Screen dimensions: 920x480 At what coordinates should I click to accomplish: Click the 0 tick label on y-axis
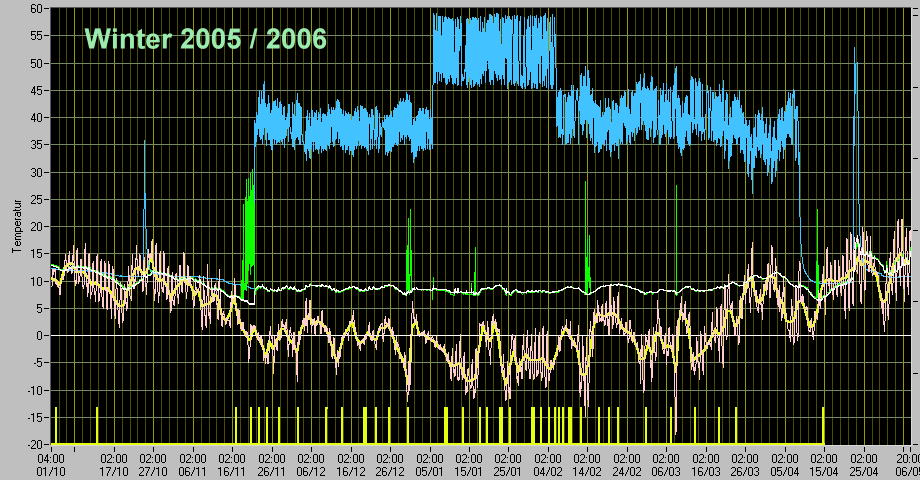coord(39,336)
